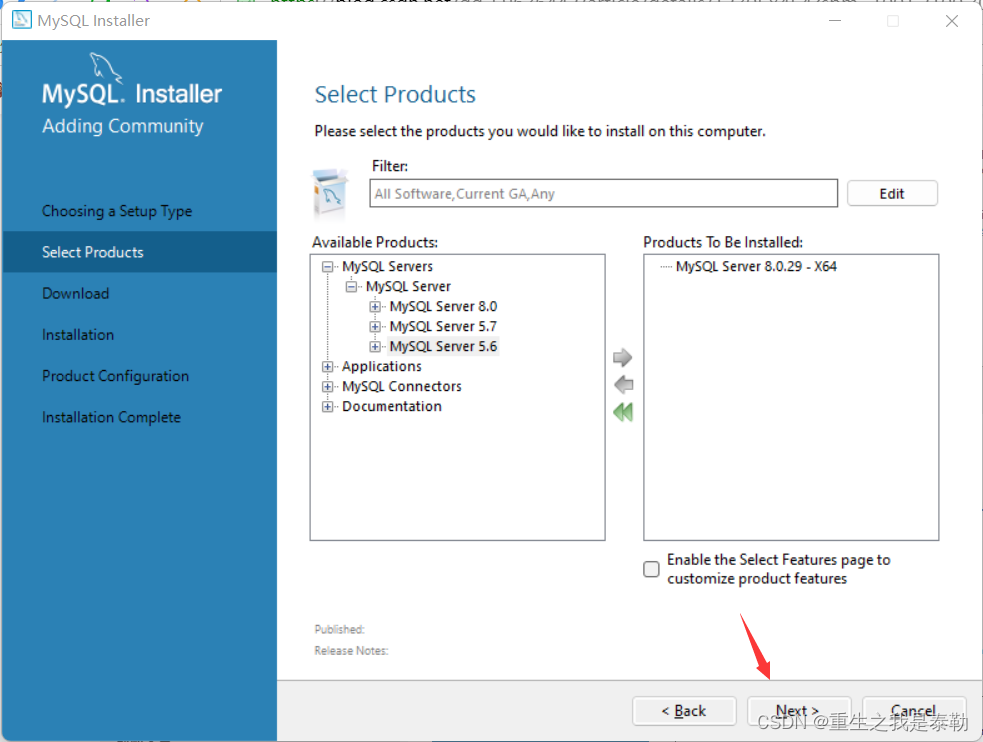983x742 pixels.
Task: Open the Installation step in sidebar
Action: (78, 335)
